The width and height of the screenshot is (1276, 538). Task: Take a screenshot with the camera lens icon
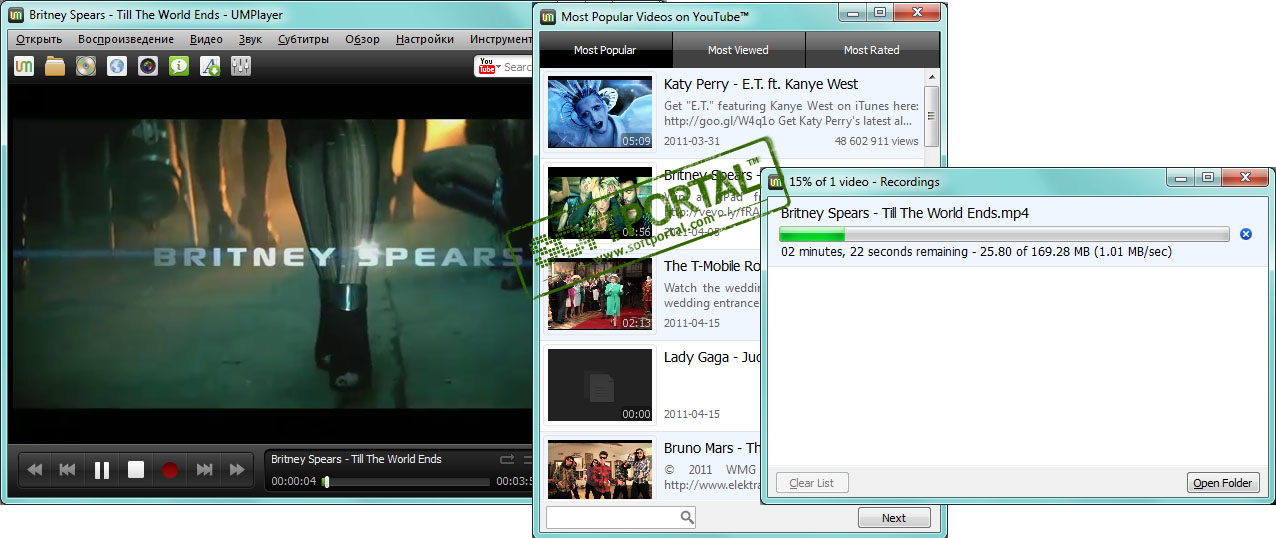[148, 66]
